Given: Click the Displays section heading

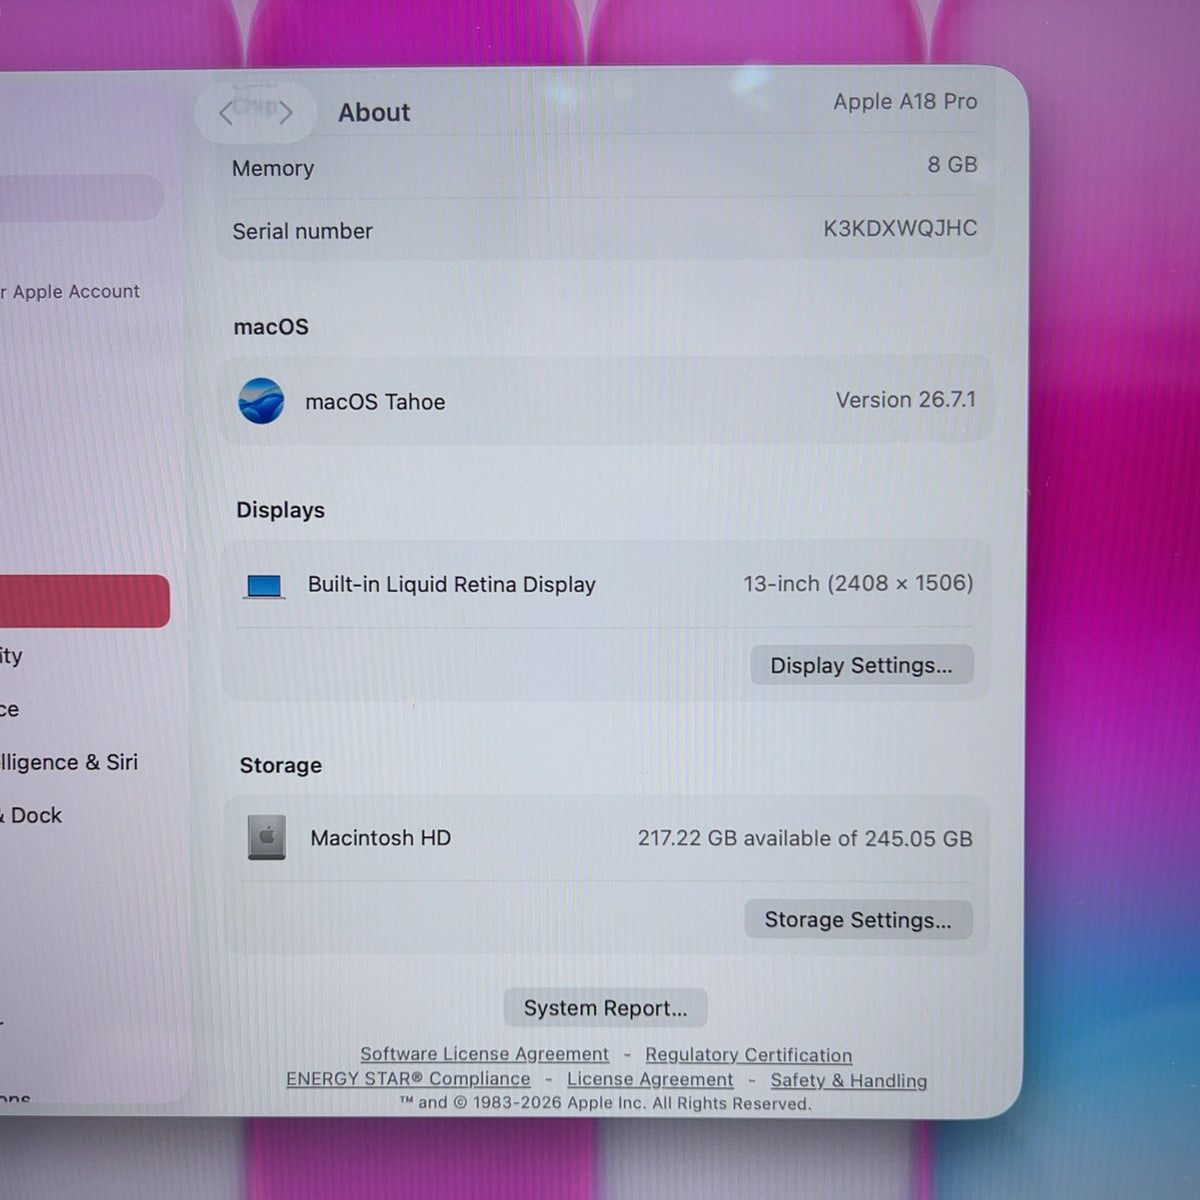Looking at the screenshot, I should pyautogui.click(x=281, y=511).
